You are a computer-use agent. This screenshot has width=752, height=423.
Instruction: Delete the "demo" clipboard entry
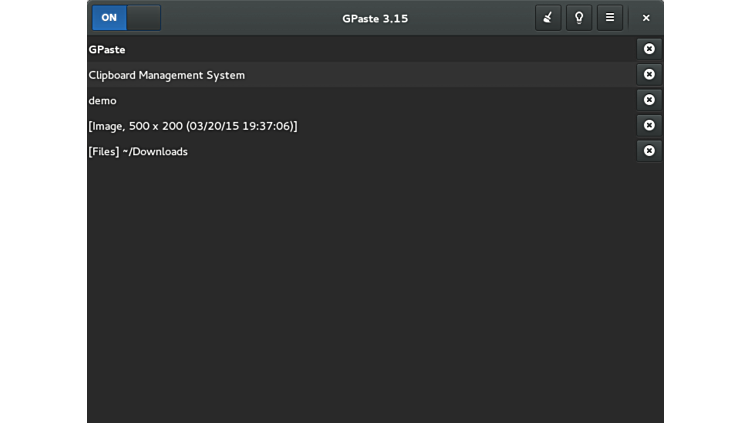(649, 100)
